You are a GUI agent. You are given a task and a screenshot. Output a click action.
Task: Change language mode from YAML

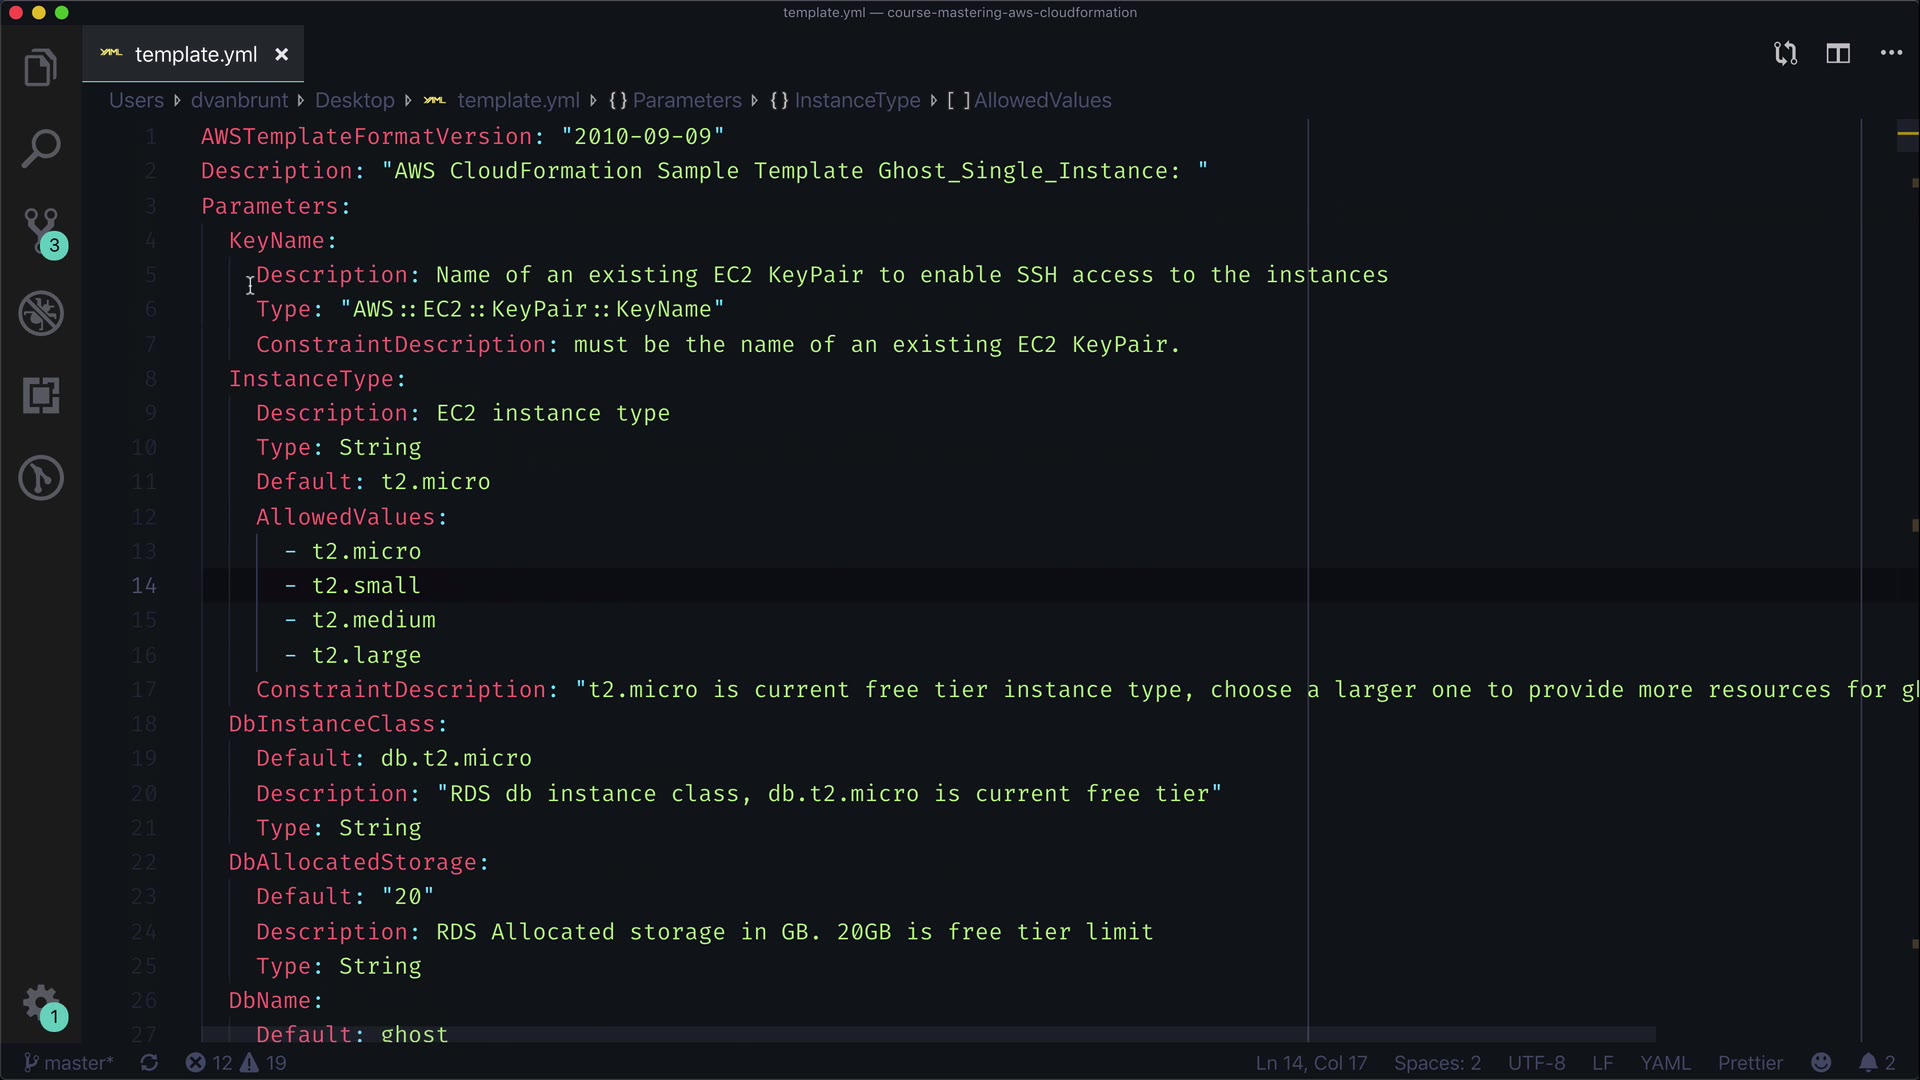1665,1063
